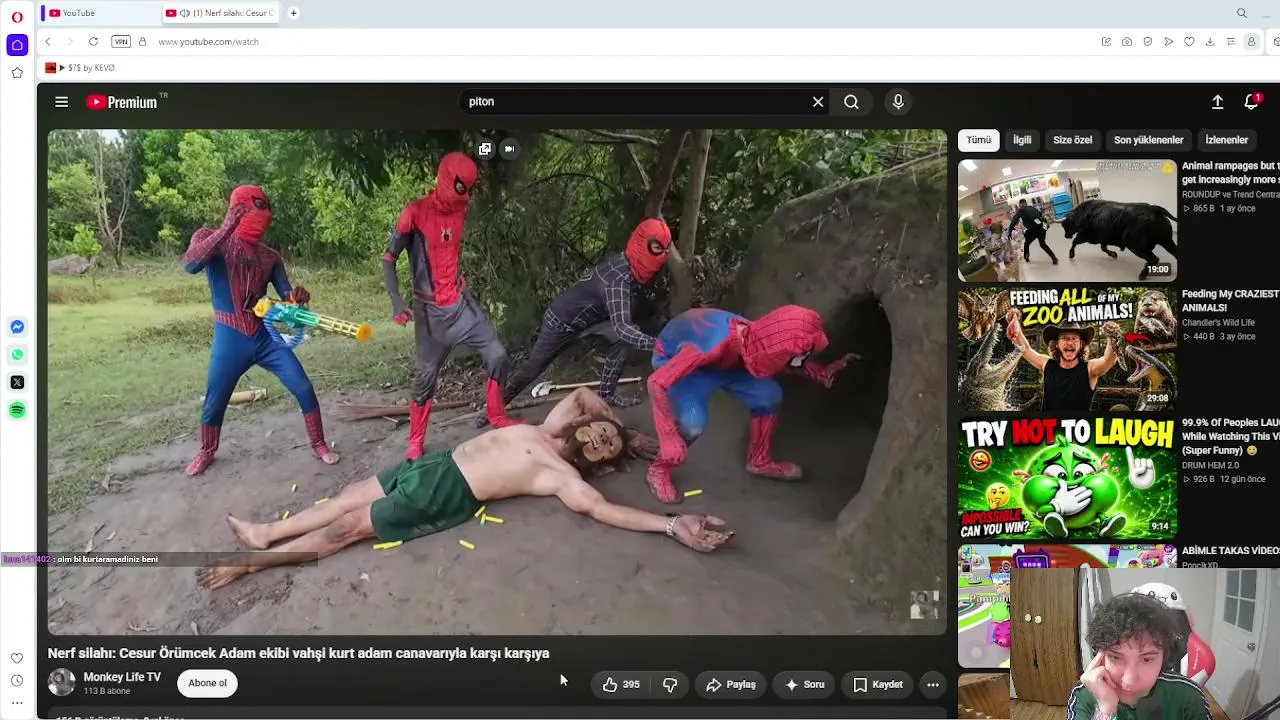This screenshot has width=1280, height=720.
Task: Take a snapshot with the camera icon
Action: point(1127,41)
